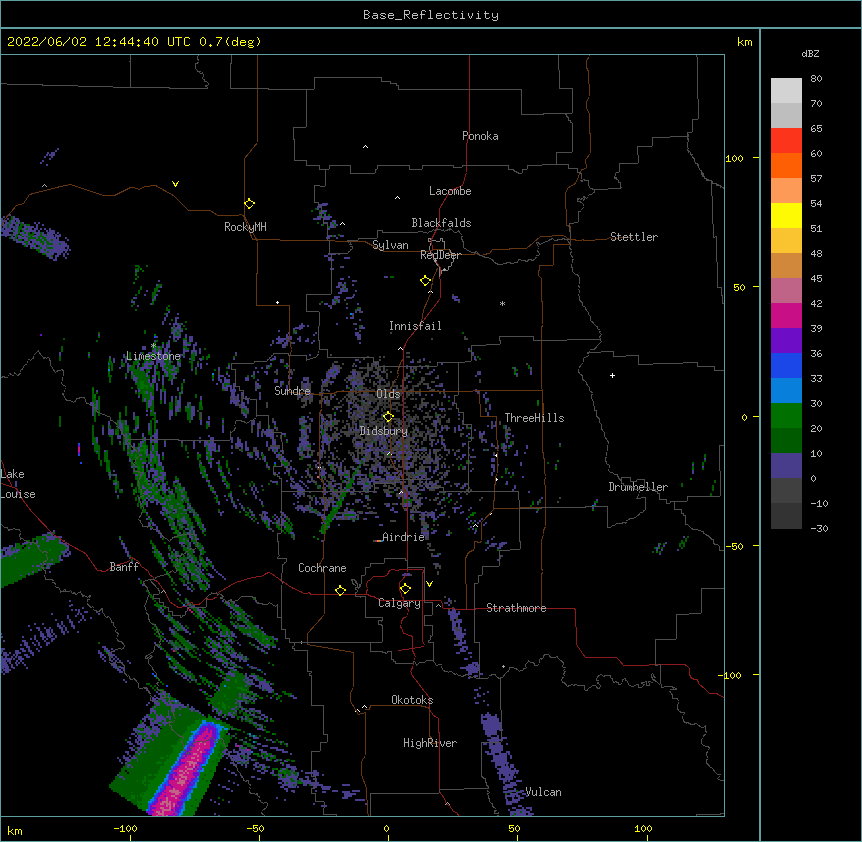This screenshot has width=862, height=842.
Task: Select the ThreeHills label
Action: tap(534, 418)
